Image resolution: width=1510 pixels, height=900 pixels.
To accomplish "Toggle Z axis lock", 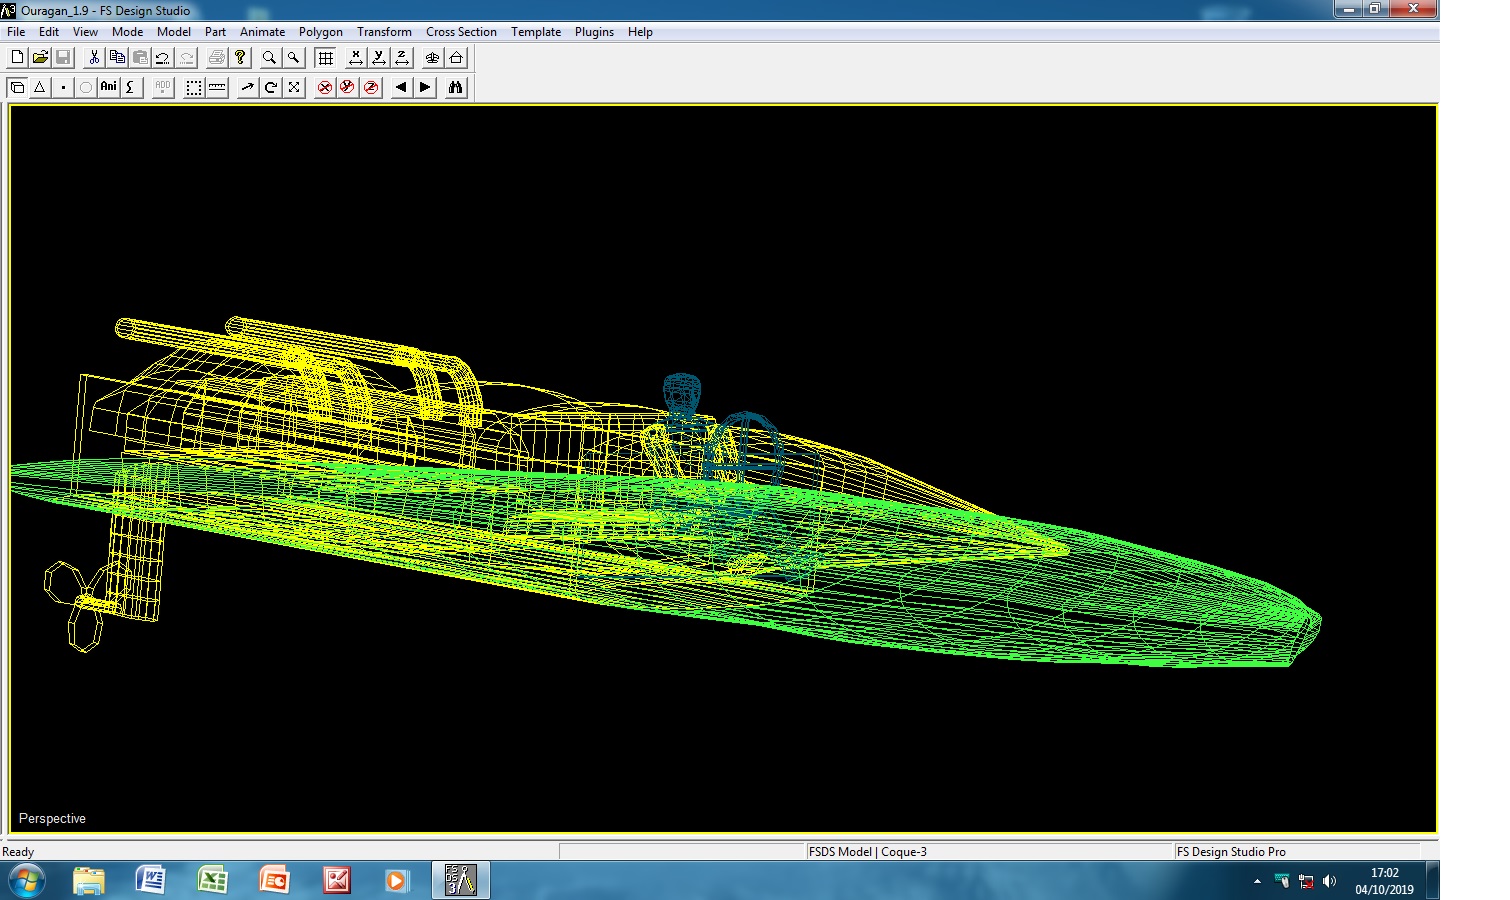I will click(x=371, y=87).
